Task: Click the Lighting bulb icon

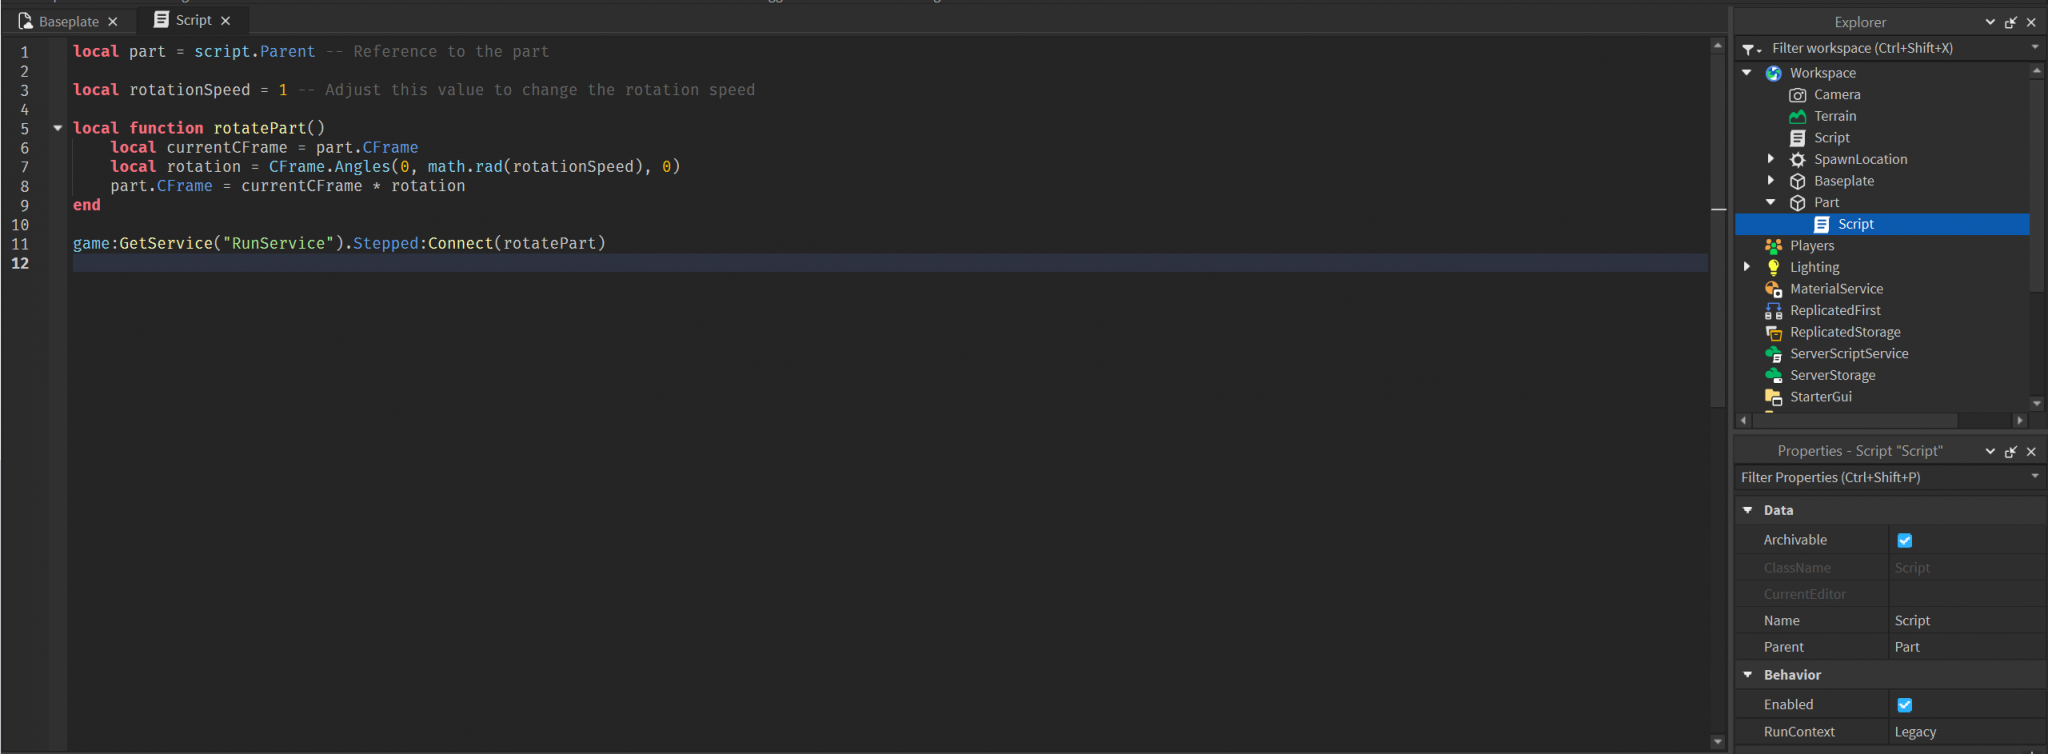Action: pos(1773,268)
